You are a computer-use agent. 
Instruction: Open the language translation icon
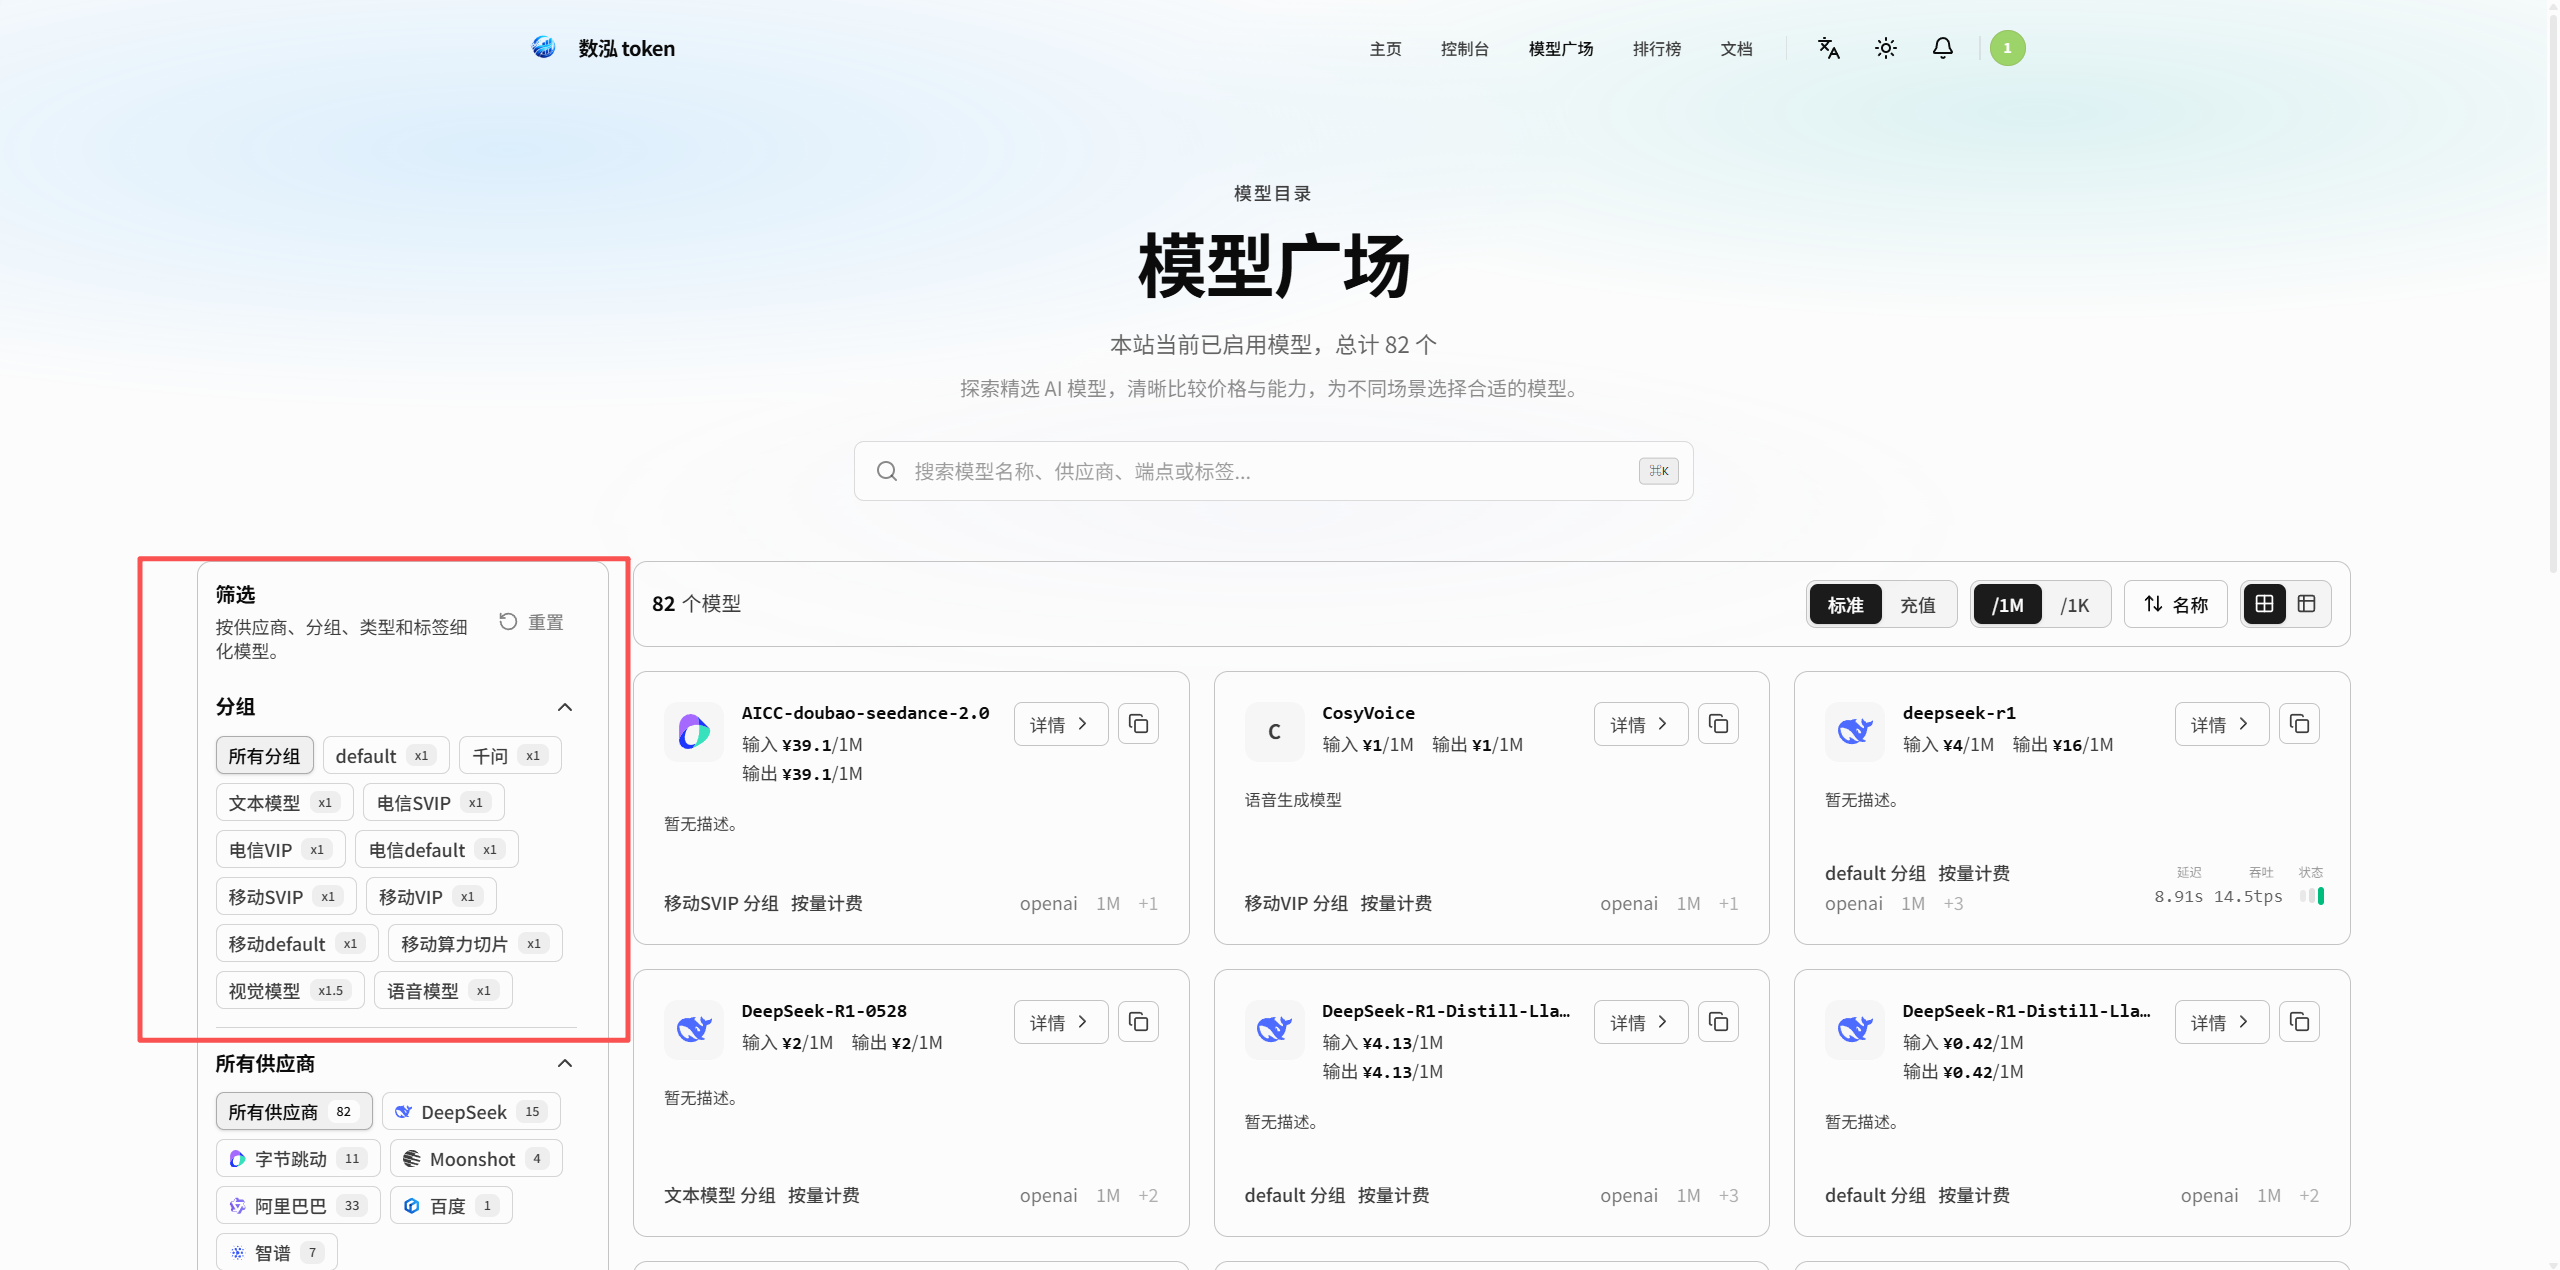point(1828,48)
